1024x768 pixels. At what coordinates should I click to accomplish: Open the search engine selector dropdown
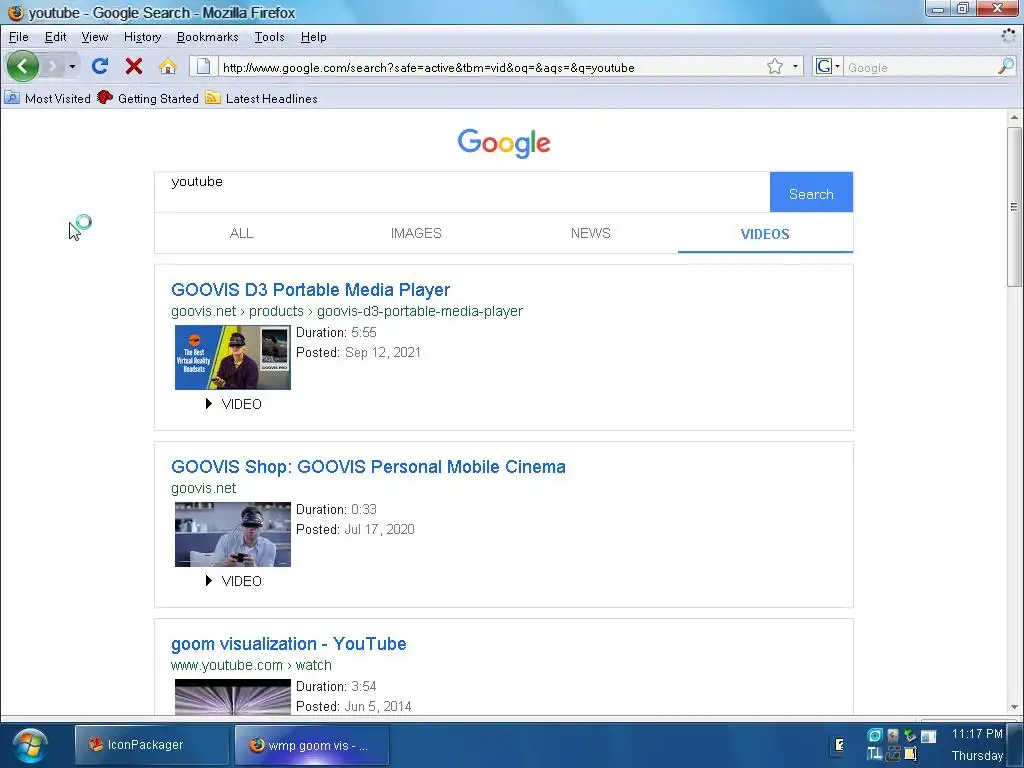tap(827, 67)
